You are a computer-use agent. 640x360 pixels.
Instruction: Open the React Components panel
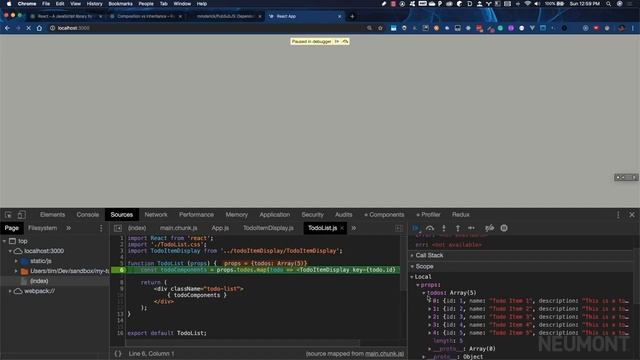pos(384,215)
